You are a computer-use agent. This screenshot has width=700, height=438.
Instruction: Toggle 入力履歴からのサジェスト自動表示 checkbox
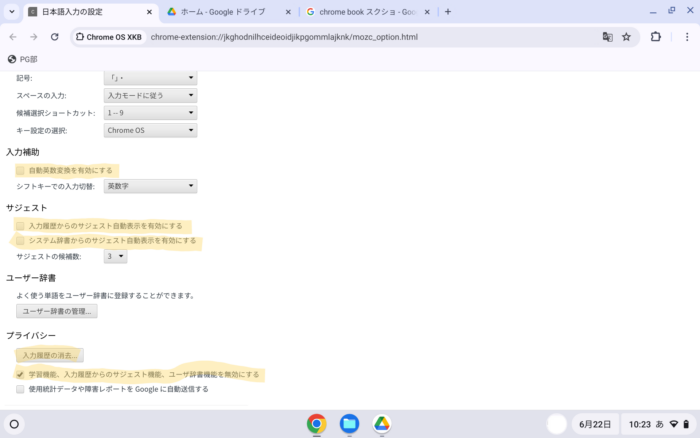(x=21, y=226)
